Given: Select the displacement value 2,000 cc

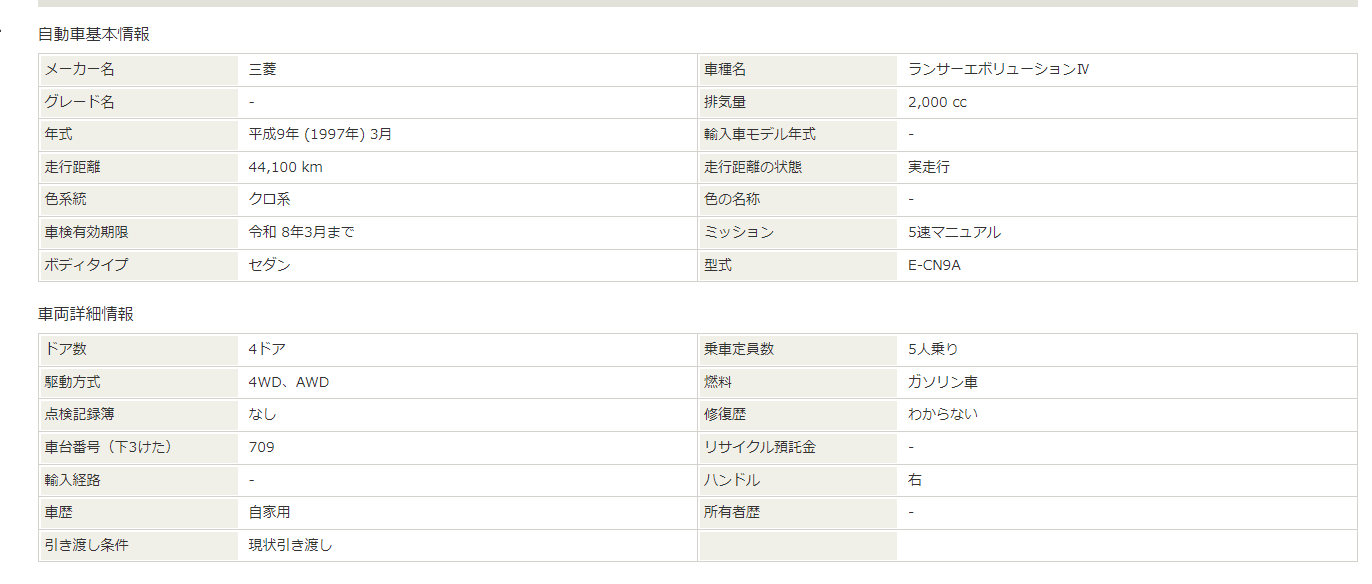Looking at the screenshot, I should pos(937,102).
